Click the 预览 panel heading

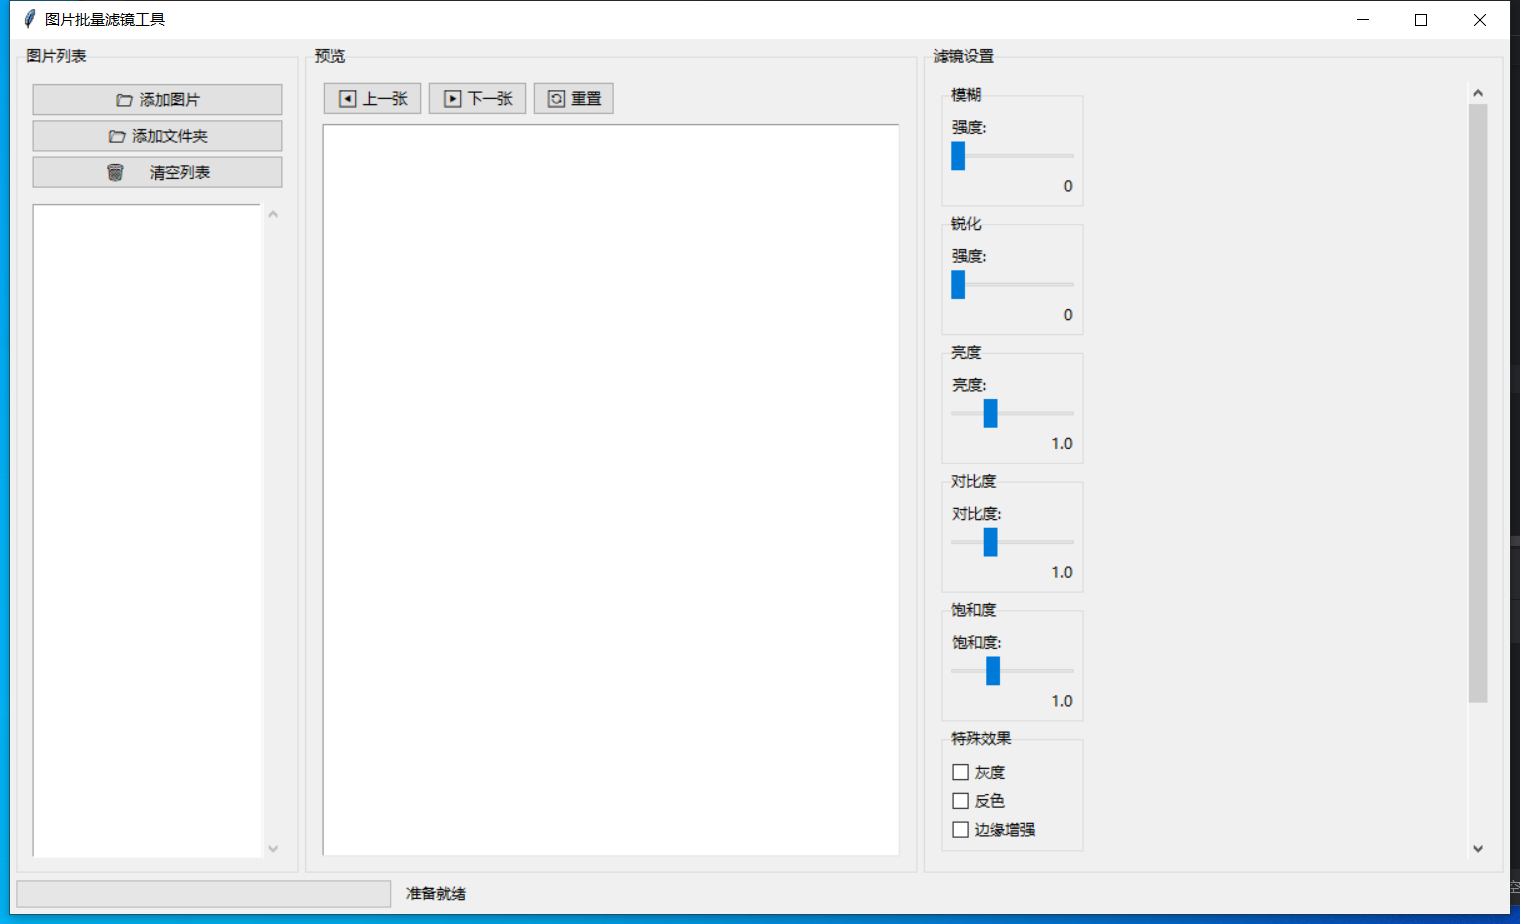[330, 56]
